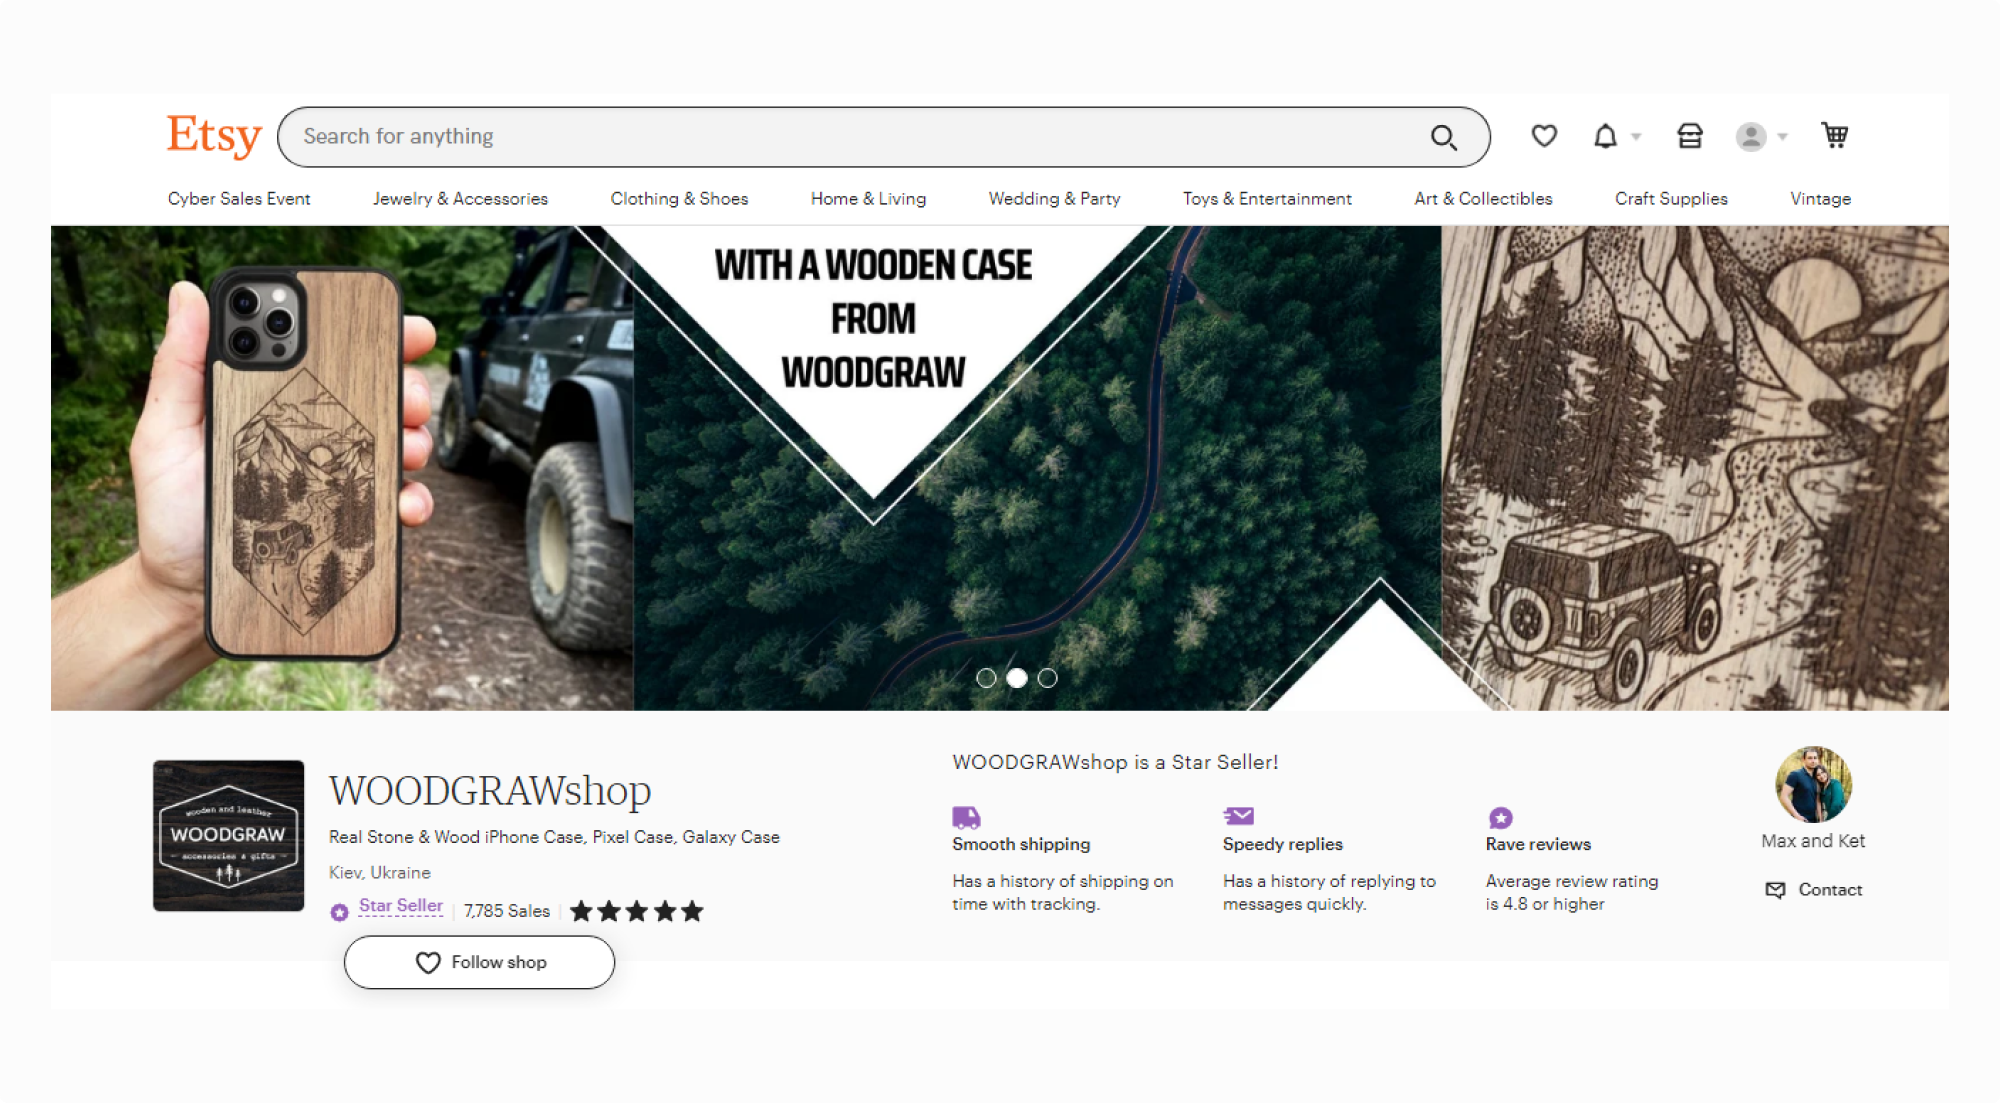
Task: Click the heart icon in Follow shop
Action: click(428, 963)
